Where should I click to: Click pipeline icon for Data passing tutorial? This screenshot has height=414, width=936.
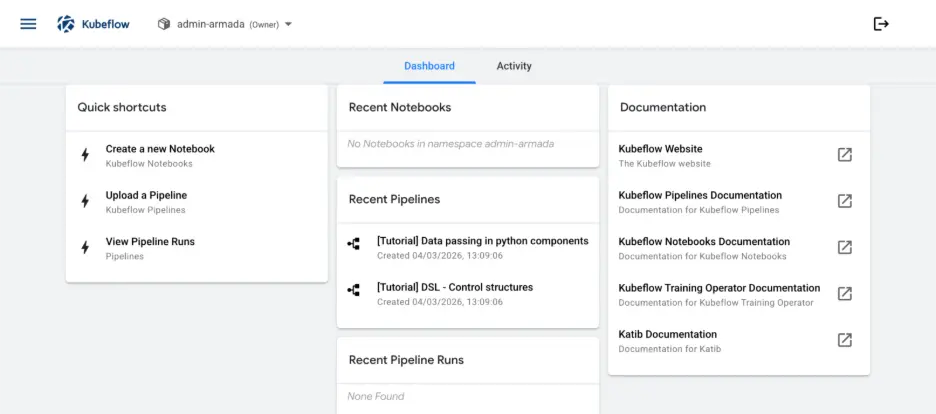coord(353,244)
